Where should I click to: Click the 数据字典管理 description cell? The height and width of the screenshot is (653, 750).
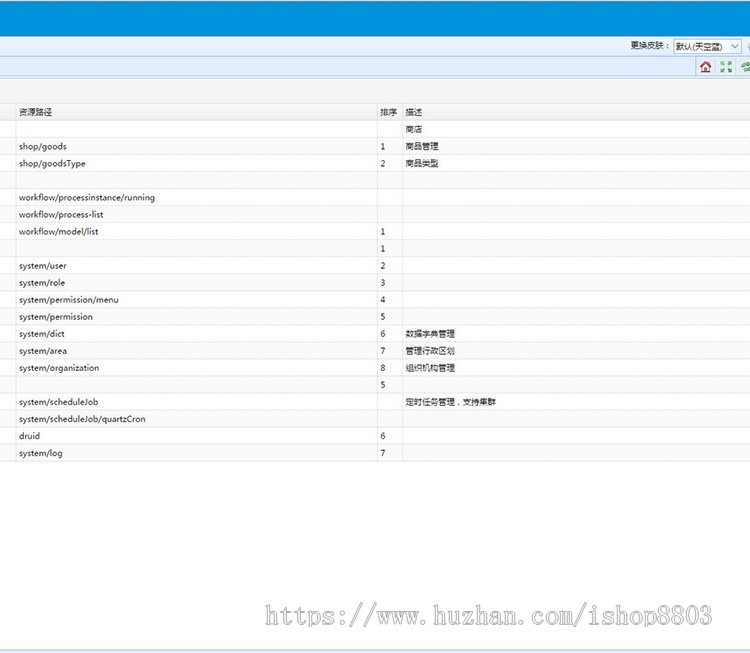(576, 334)
